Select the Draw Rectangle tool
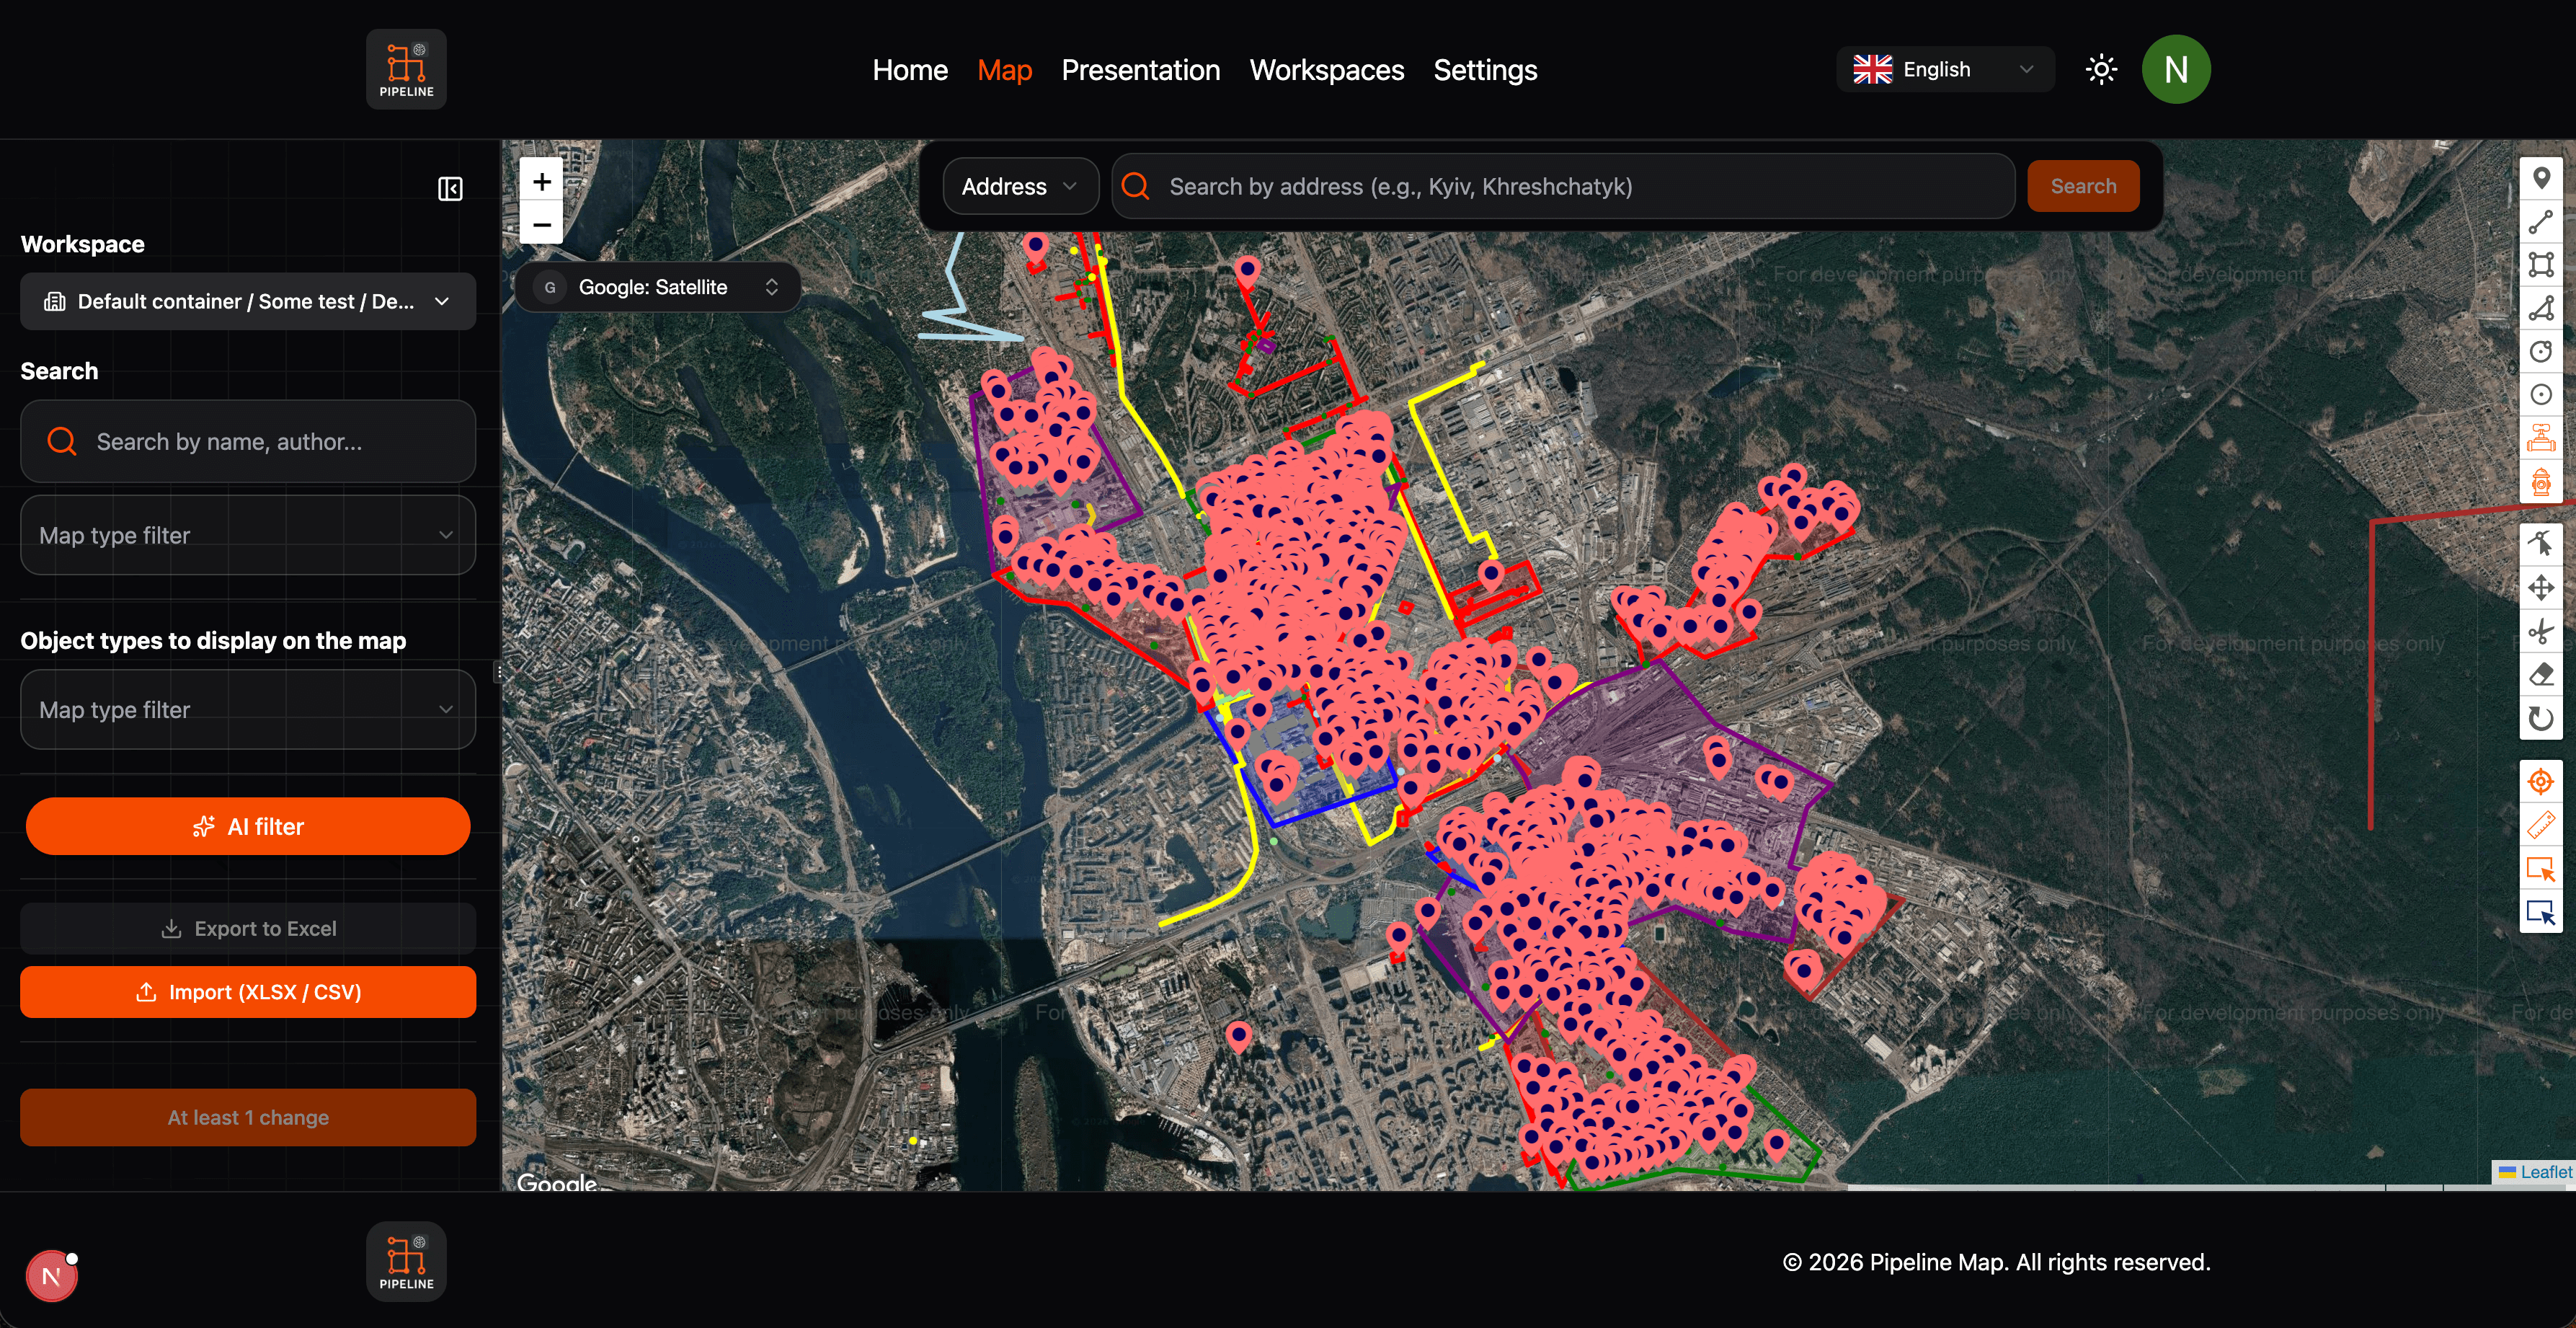2576x1328 pixels. click(x=2541, y=265)
